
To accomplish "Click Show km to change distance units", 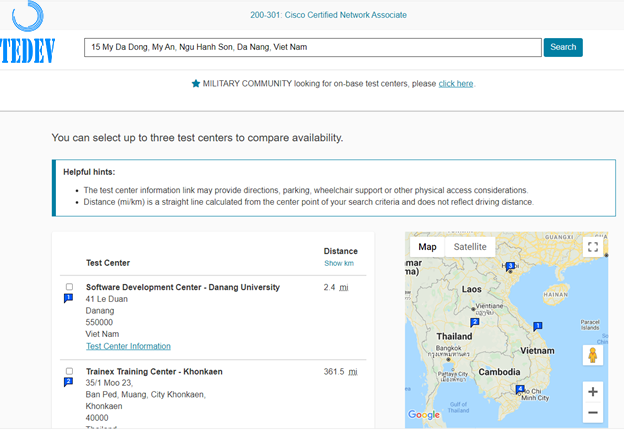I will pyautogui.click(x=339, y=263).
